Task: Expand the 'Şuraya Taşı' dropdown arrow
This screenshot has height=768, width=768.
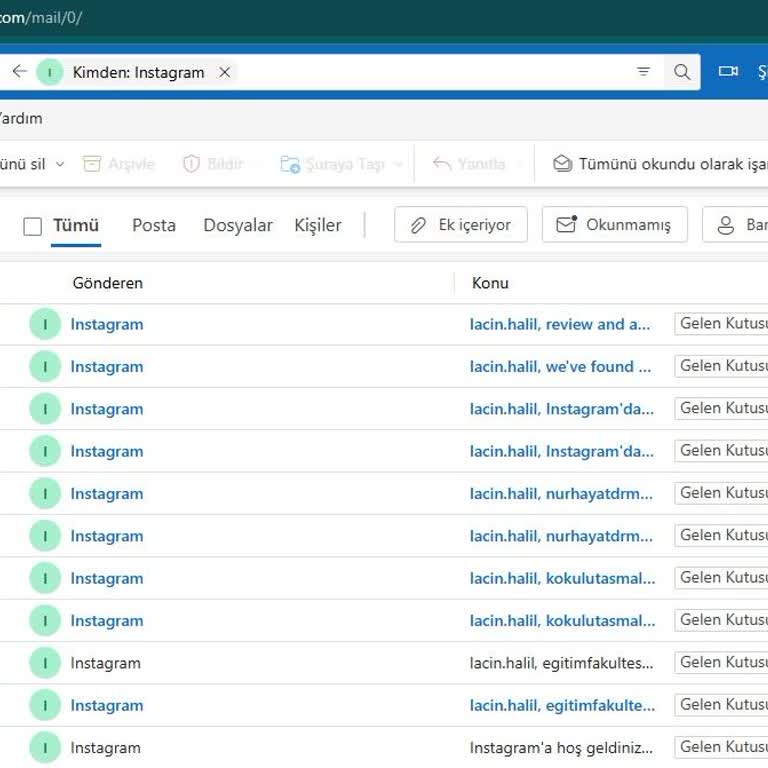Action: (399, 165)
